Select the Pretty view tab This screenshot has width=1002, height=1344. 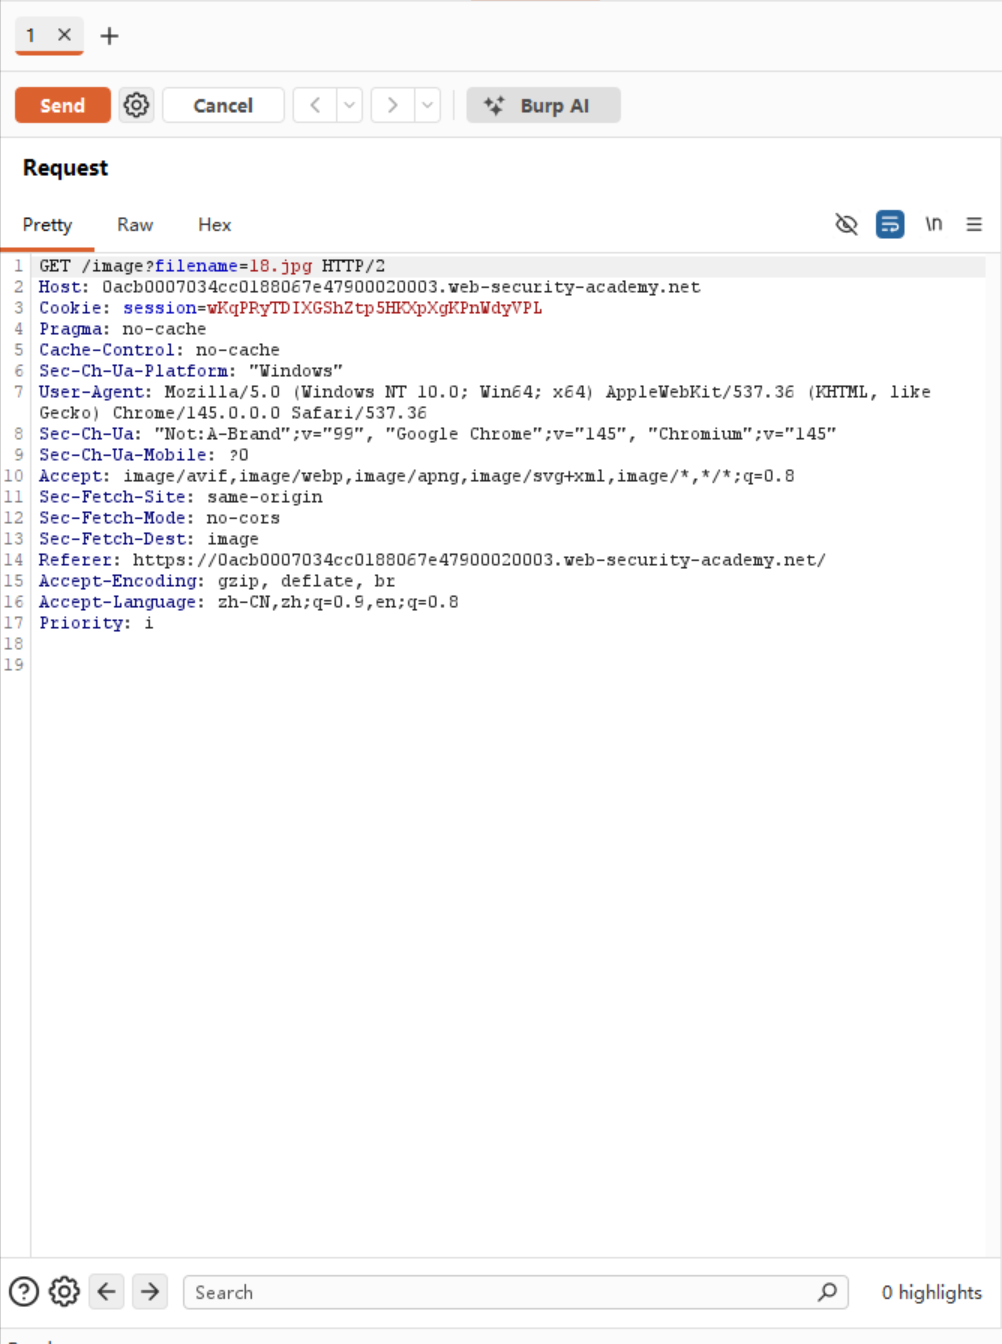coord(47,225)
